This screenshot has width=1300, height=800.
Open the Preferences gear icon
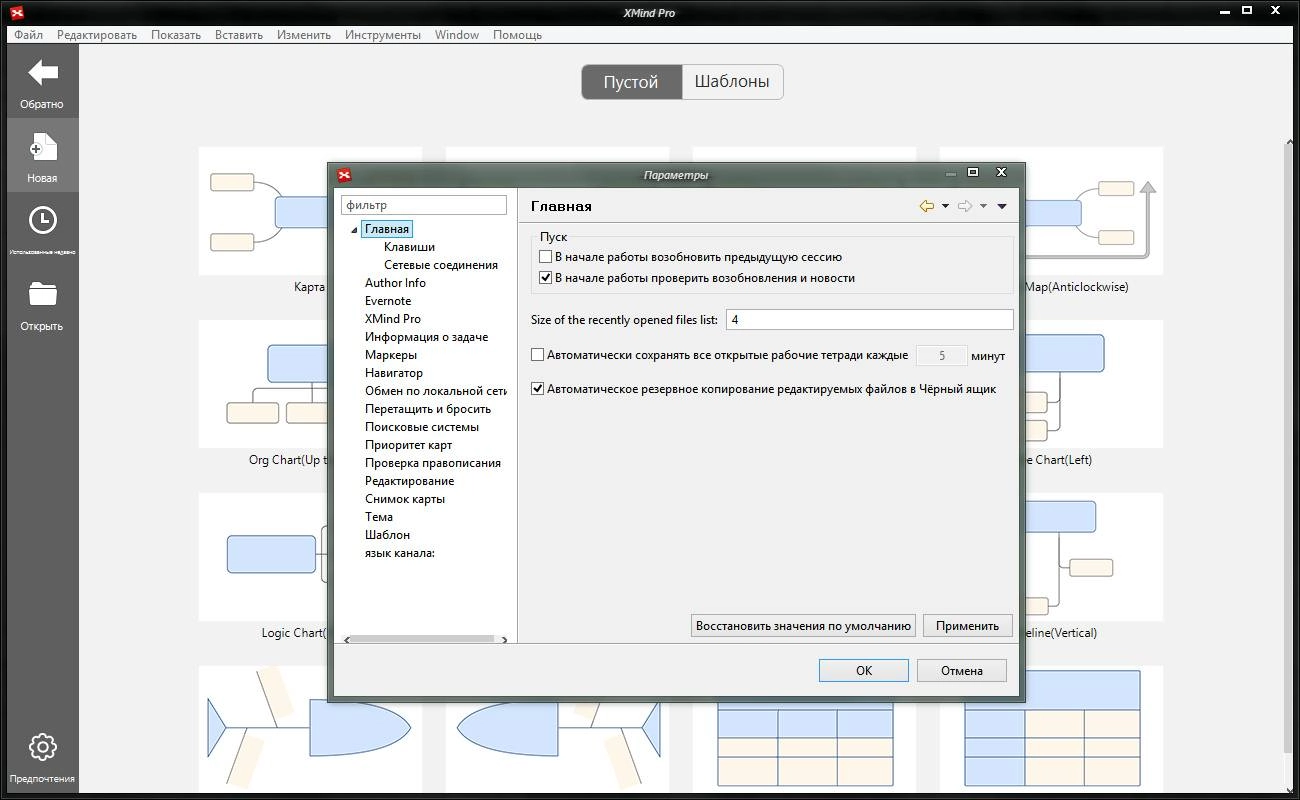point(42,747)
